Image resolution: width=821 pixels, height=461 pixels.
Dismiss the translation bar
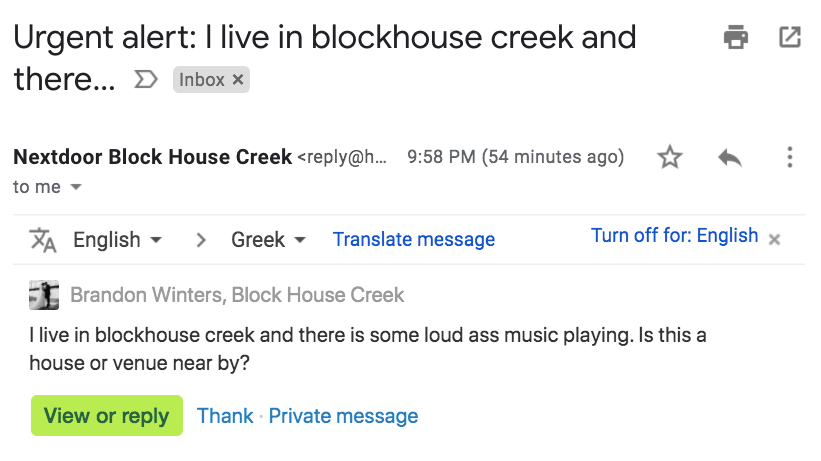[x=775, y=239]
